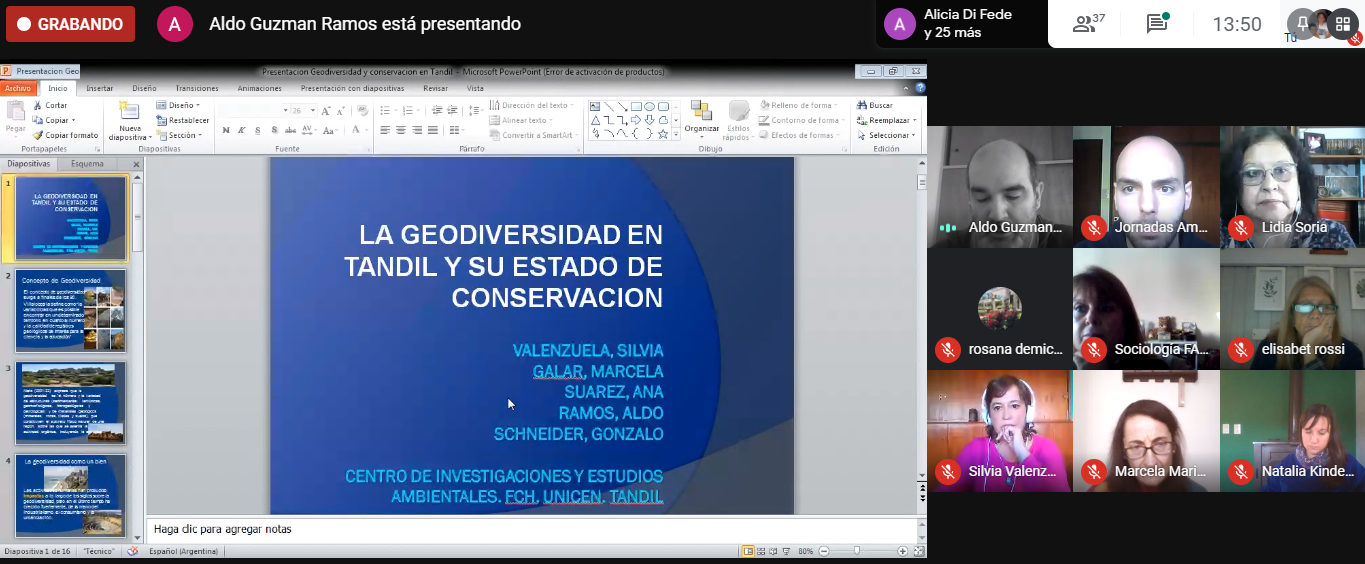Toggle italic K formatting button
Screen dimensions: 1365x564
tap(242, 130)
